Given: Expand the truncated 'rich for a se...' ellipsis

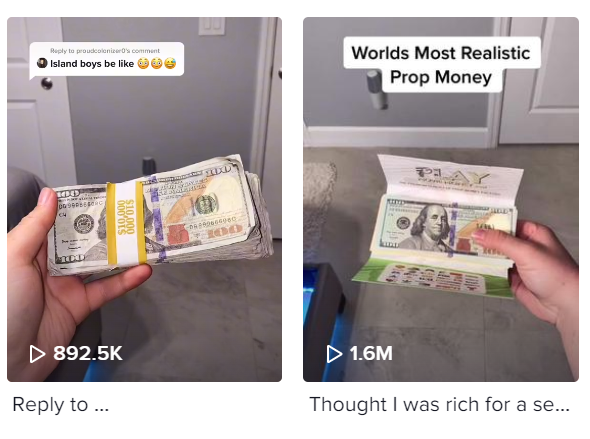Looking at the screenshot, I should pos(563,406).
